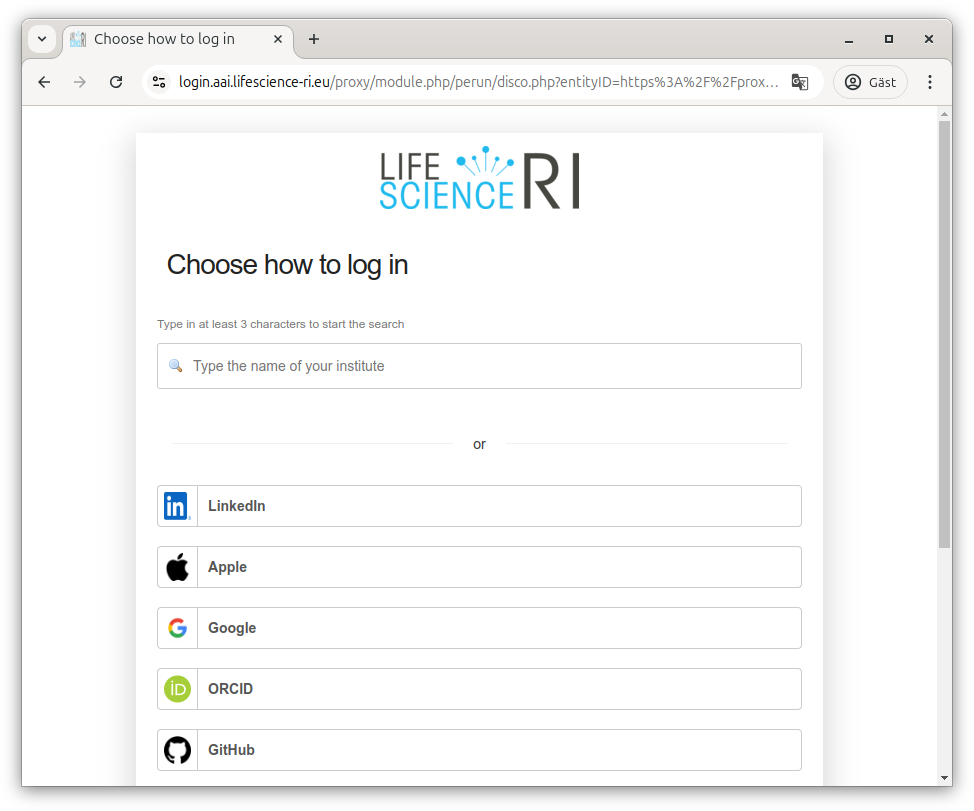Go back to previous page

[44, 82]
